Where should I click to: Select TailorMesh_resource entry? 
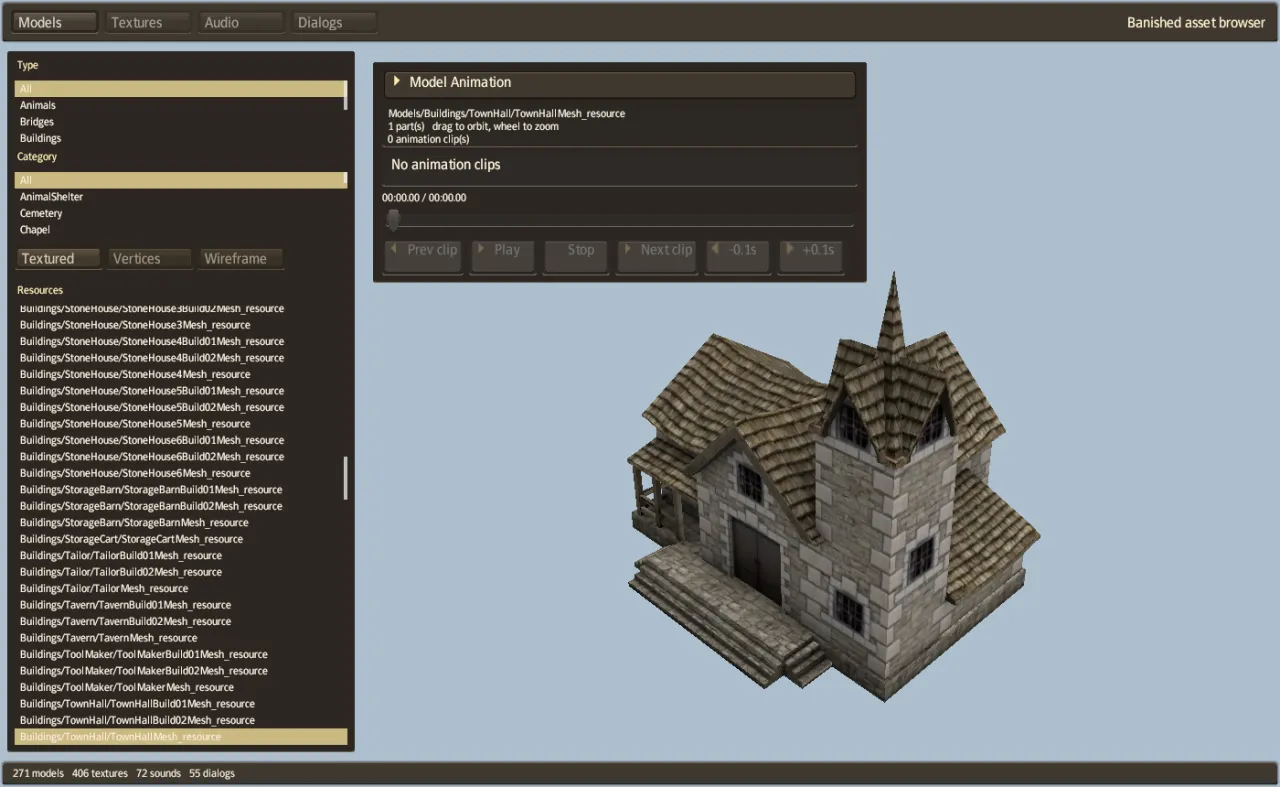(180, 588)
